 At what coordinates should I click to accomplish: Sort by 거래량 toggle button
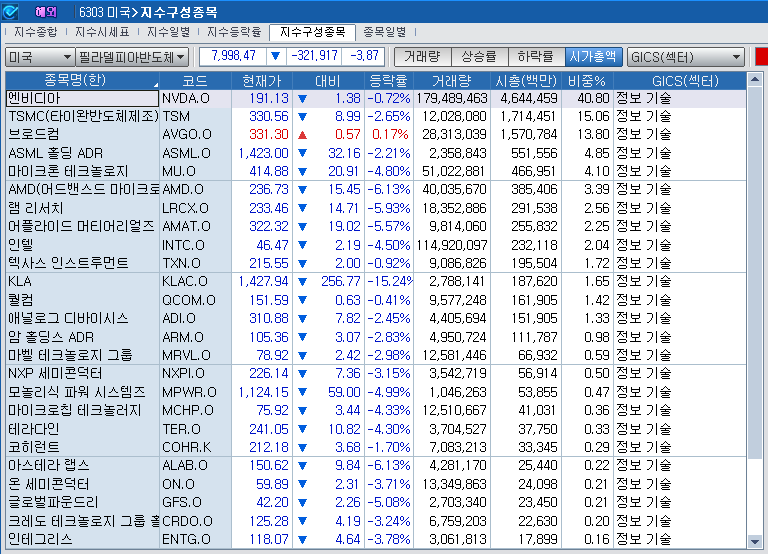(x=422, y=57)
